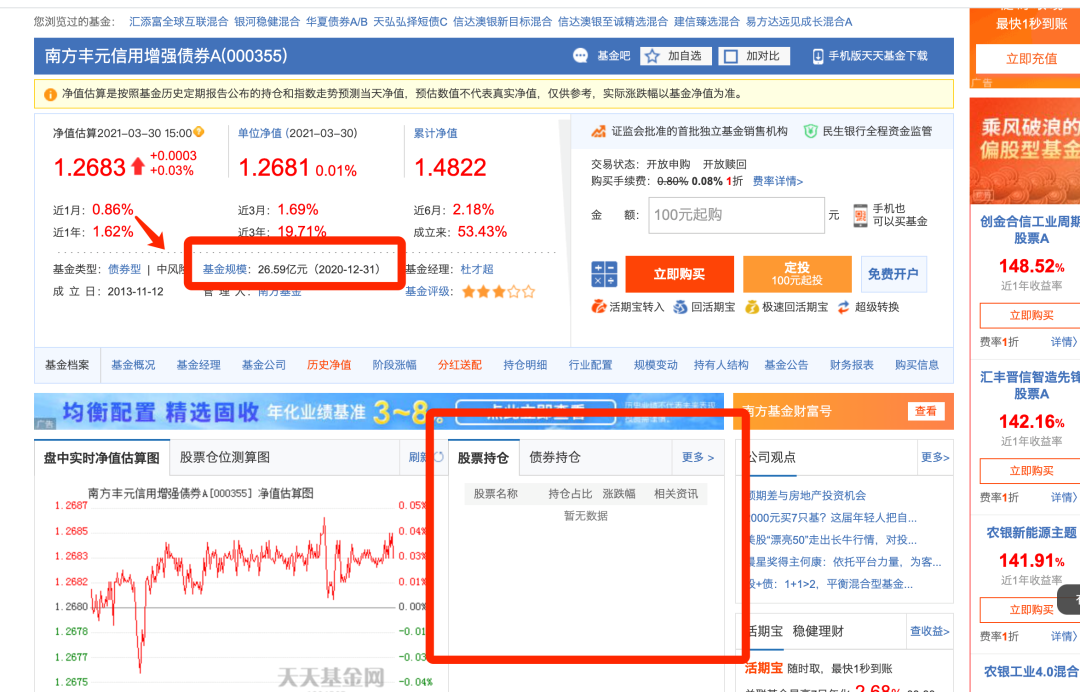This screenshot has height=692, width=1080.
Task: Click the 手机版天天基金下载 phone icon
Action: coord(818,56)
